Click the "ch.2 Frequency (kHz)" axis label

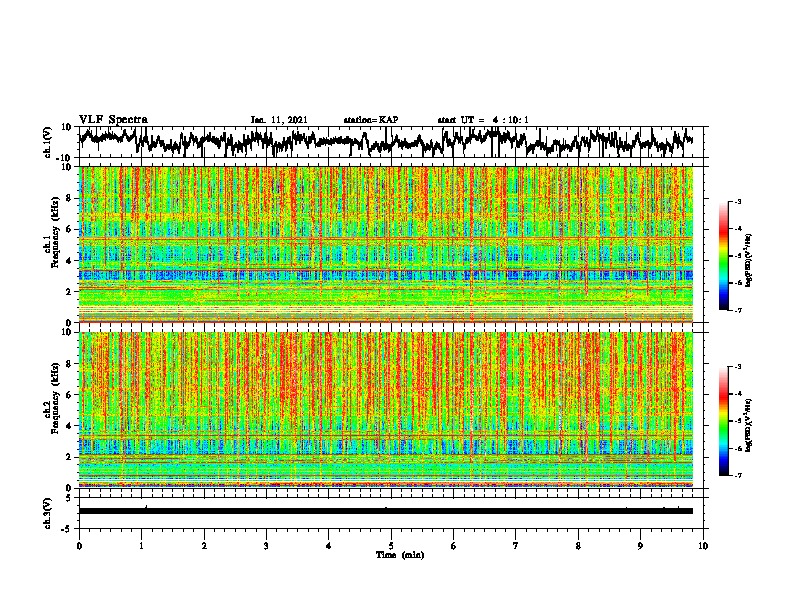pos(52,398)
